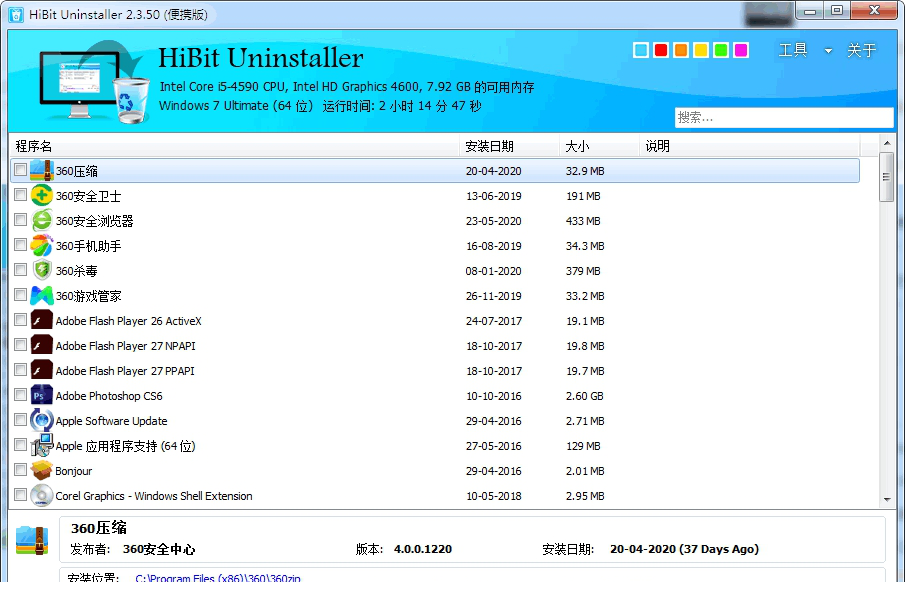Expand the 工具 dropdown arrow
The width and height of the screenshot is (905, 605).
coord(827,50)
